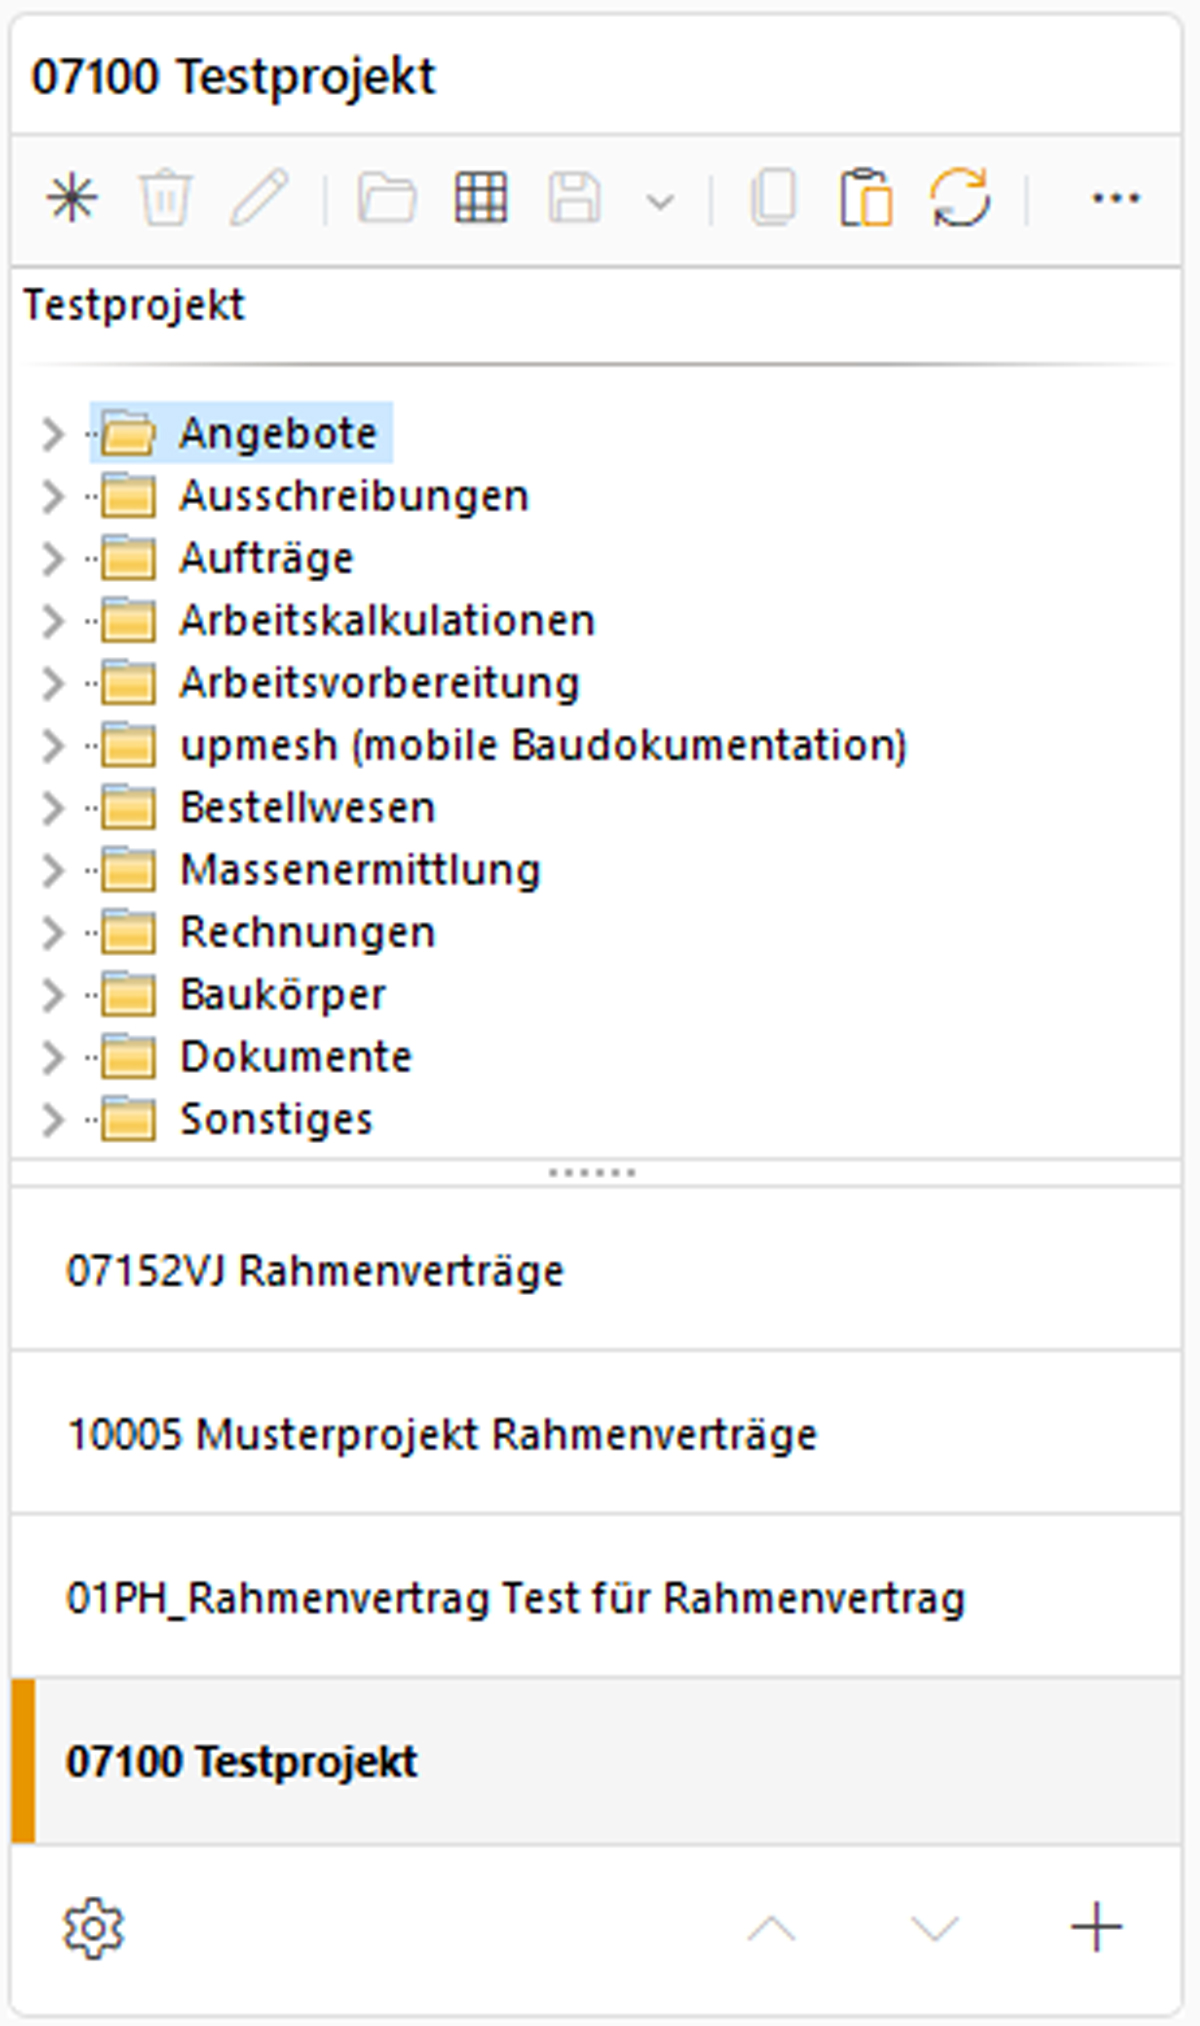This screenshot has height=2026, width=1200.
Task: Click the plus icon to add project
Action: (x=1096, y=1927)
